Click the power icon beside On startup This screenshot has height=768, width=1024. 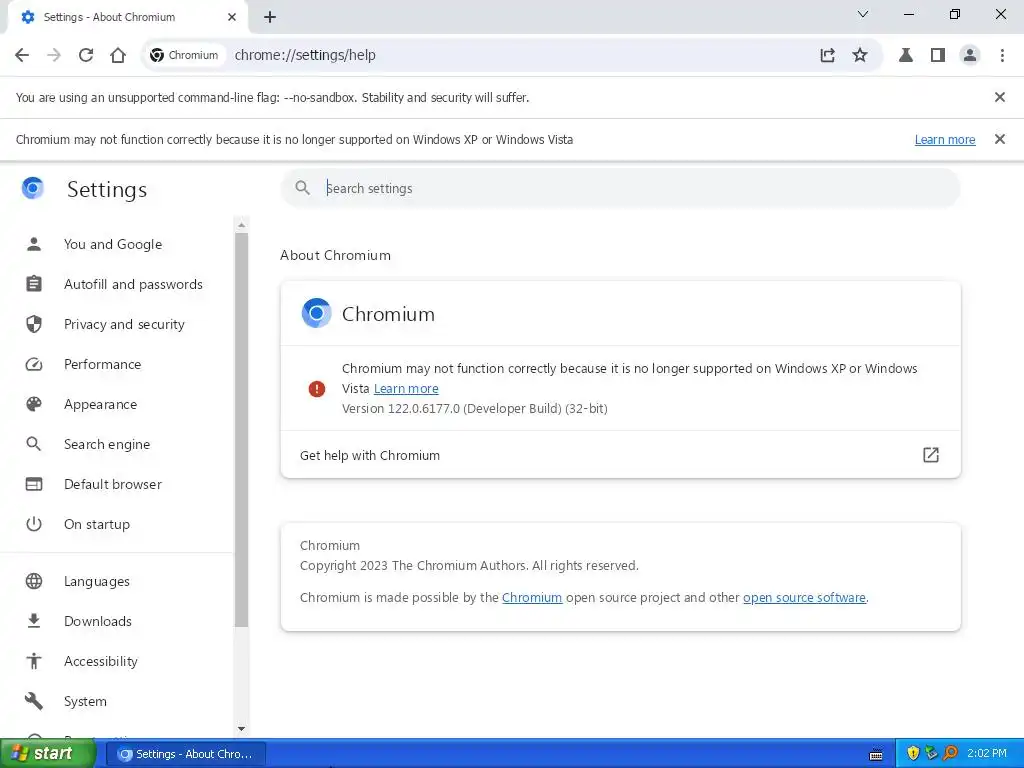(34, 524)
